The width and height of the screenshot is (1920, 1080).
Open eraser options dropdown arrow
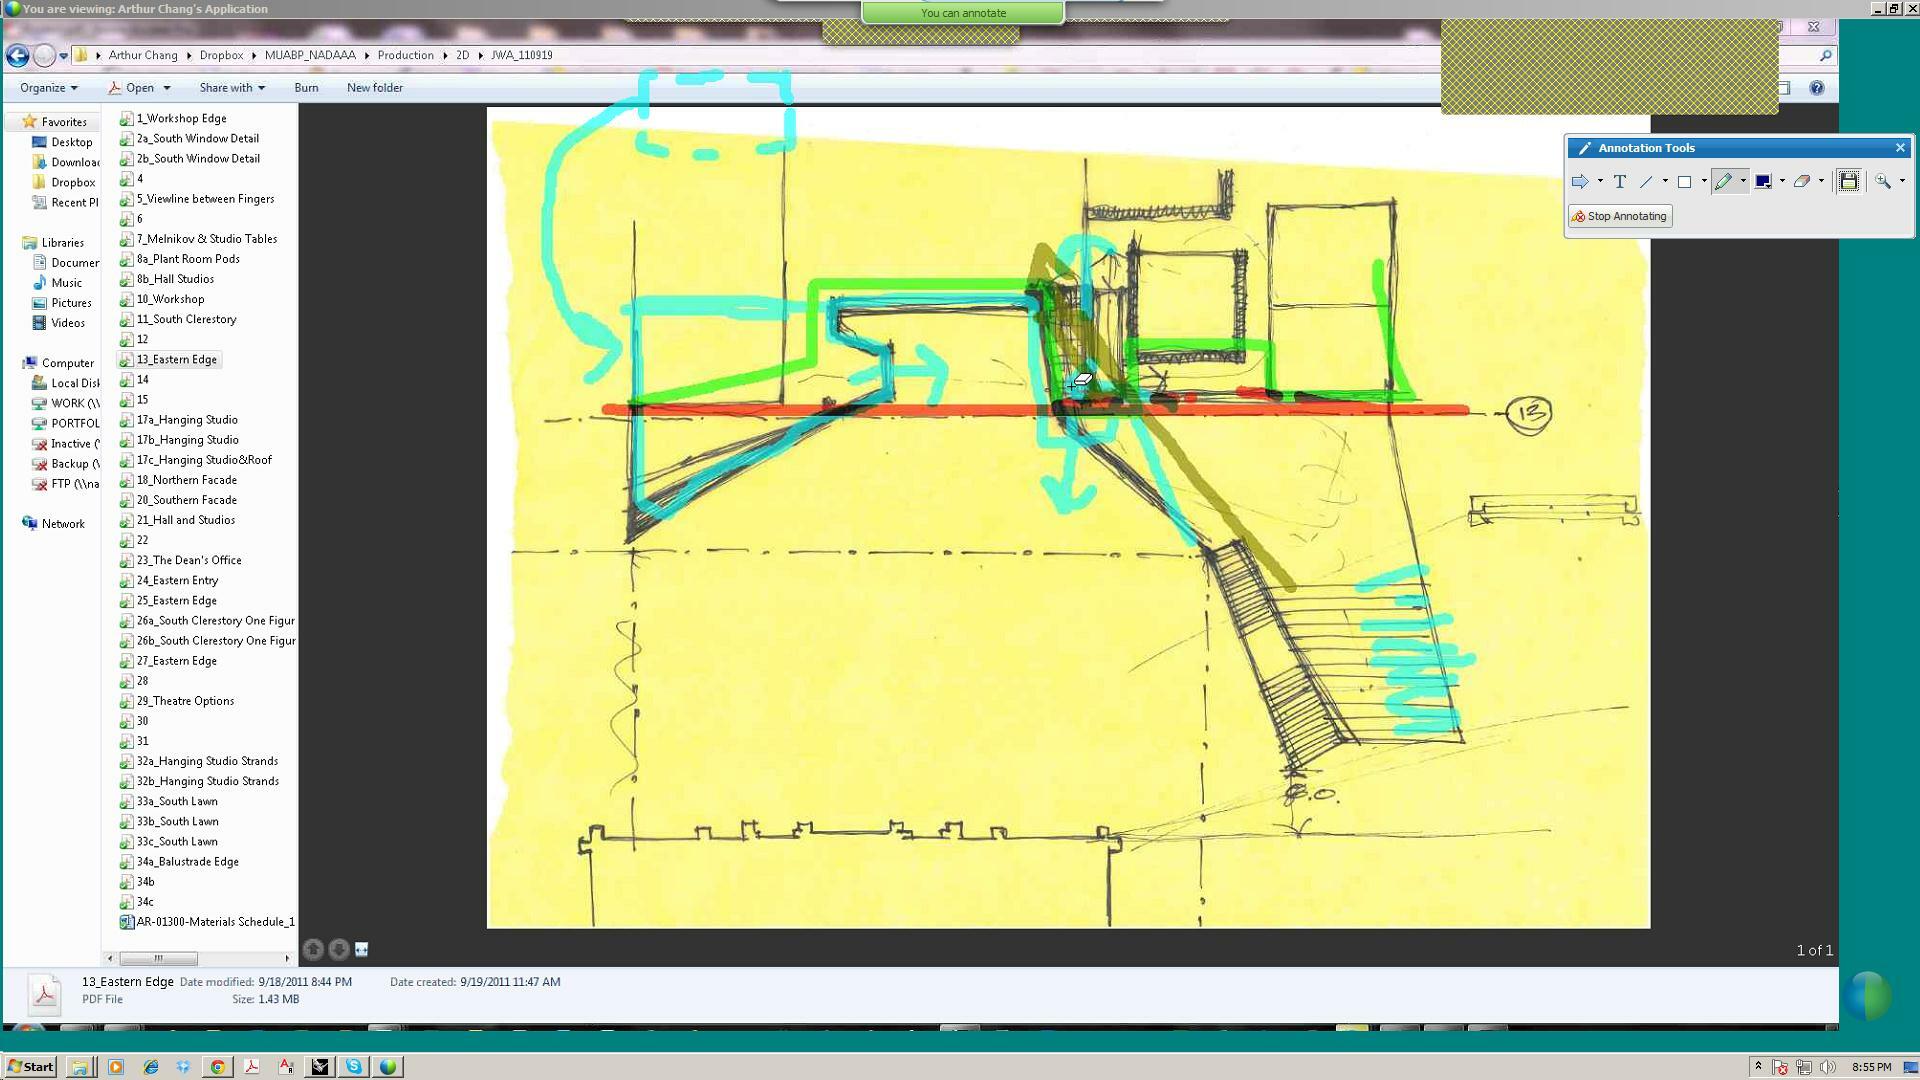click(1821, 182)
